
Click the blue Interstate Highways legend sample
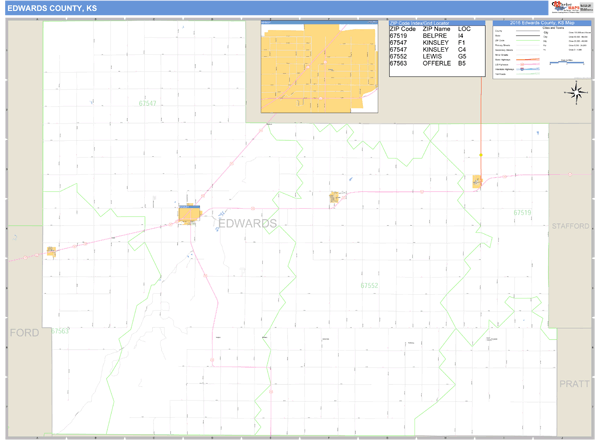[528, 69]
